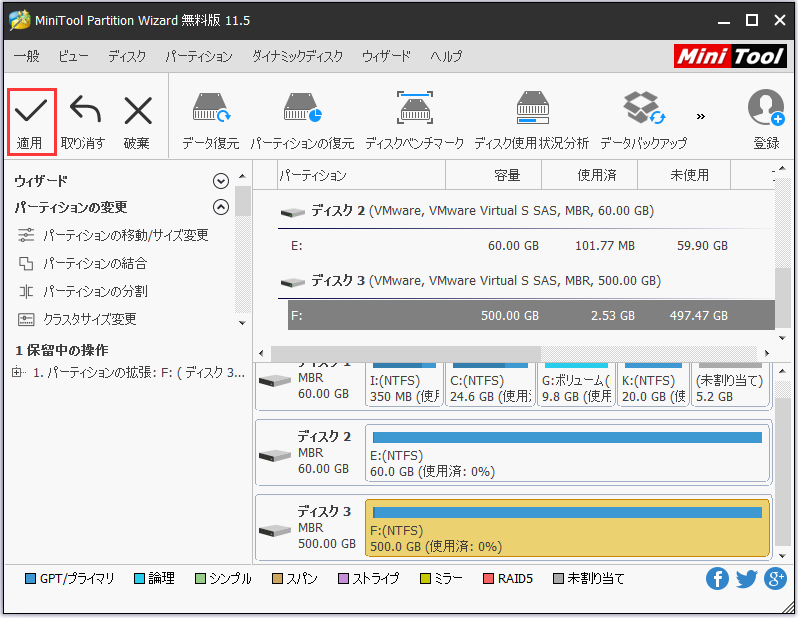This screenshot has width=798, height=618.
Task: Sort by パーティション column header
Action: 361,175
